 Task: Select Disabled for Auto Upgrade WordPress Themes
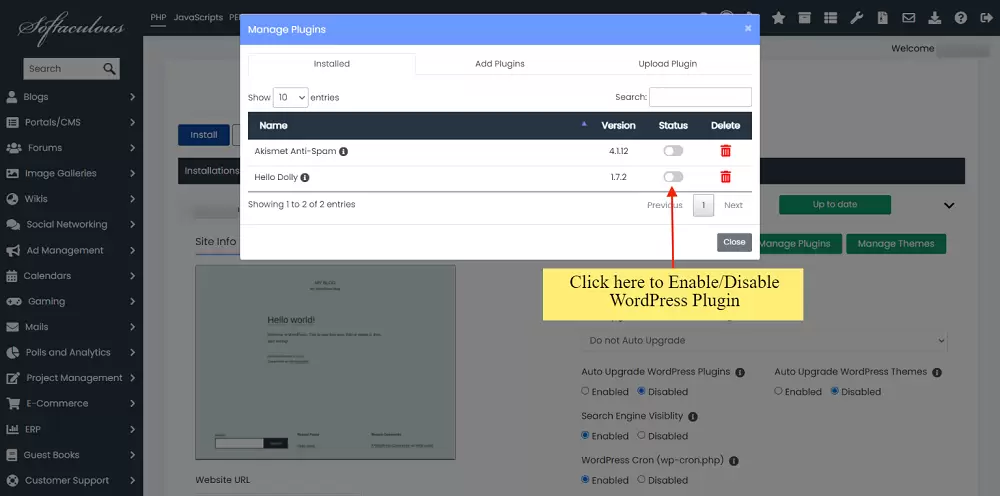click(834, 391)
